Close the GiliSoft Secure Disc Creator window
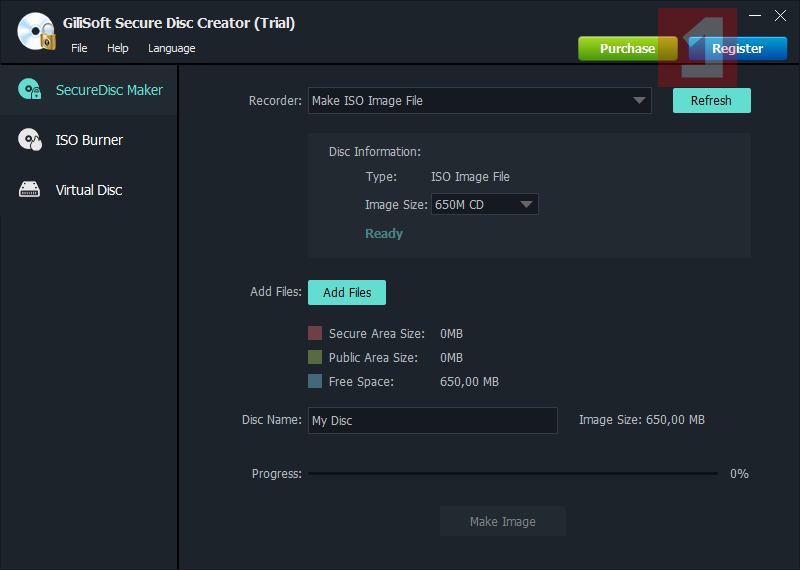 [780, 16]
